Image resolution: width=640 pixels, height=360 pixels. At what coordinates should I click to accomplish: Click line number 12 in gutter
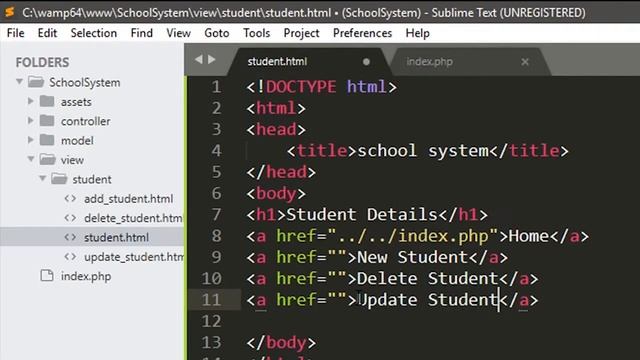(x=211, y=321)
